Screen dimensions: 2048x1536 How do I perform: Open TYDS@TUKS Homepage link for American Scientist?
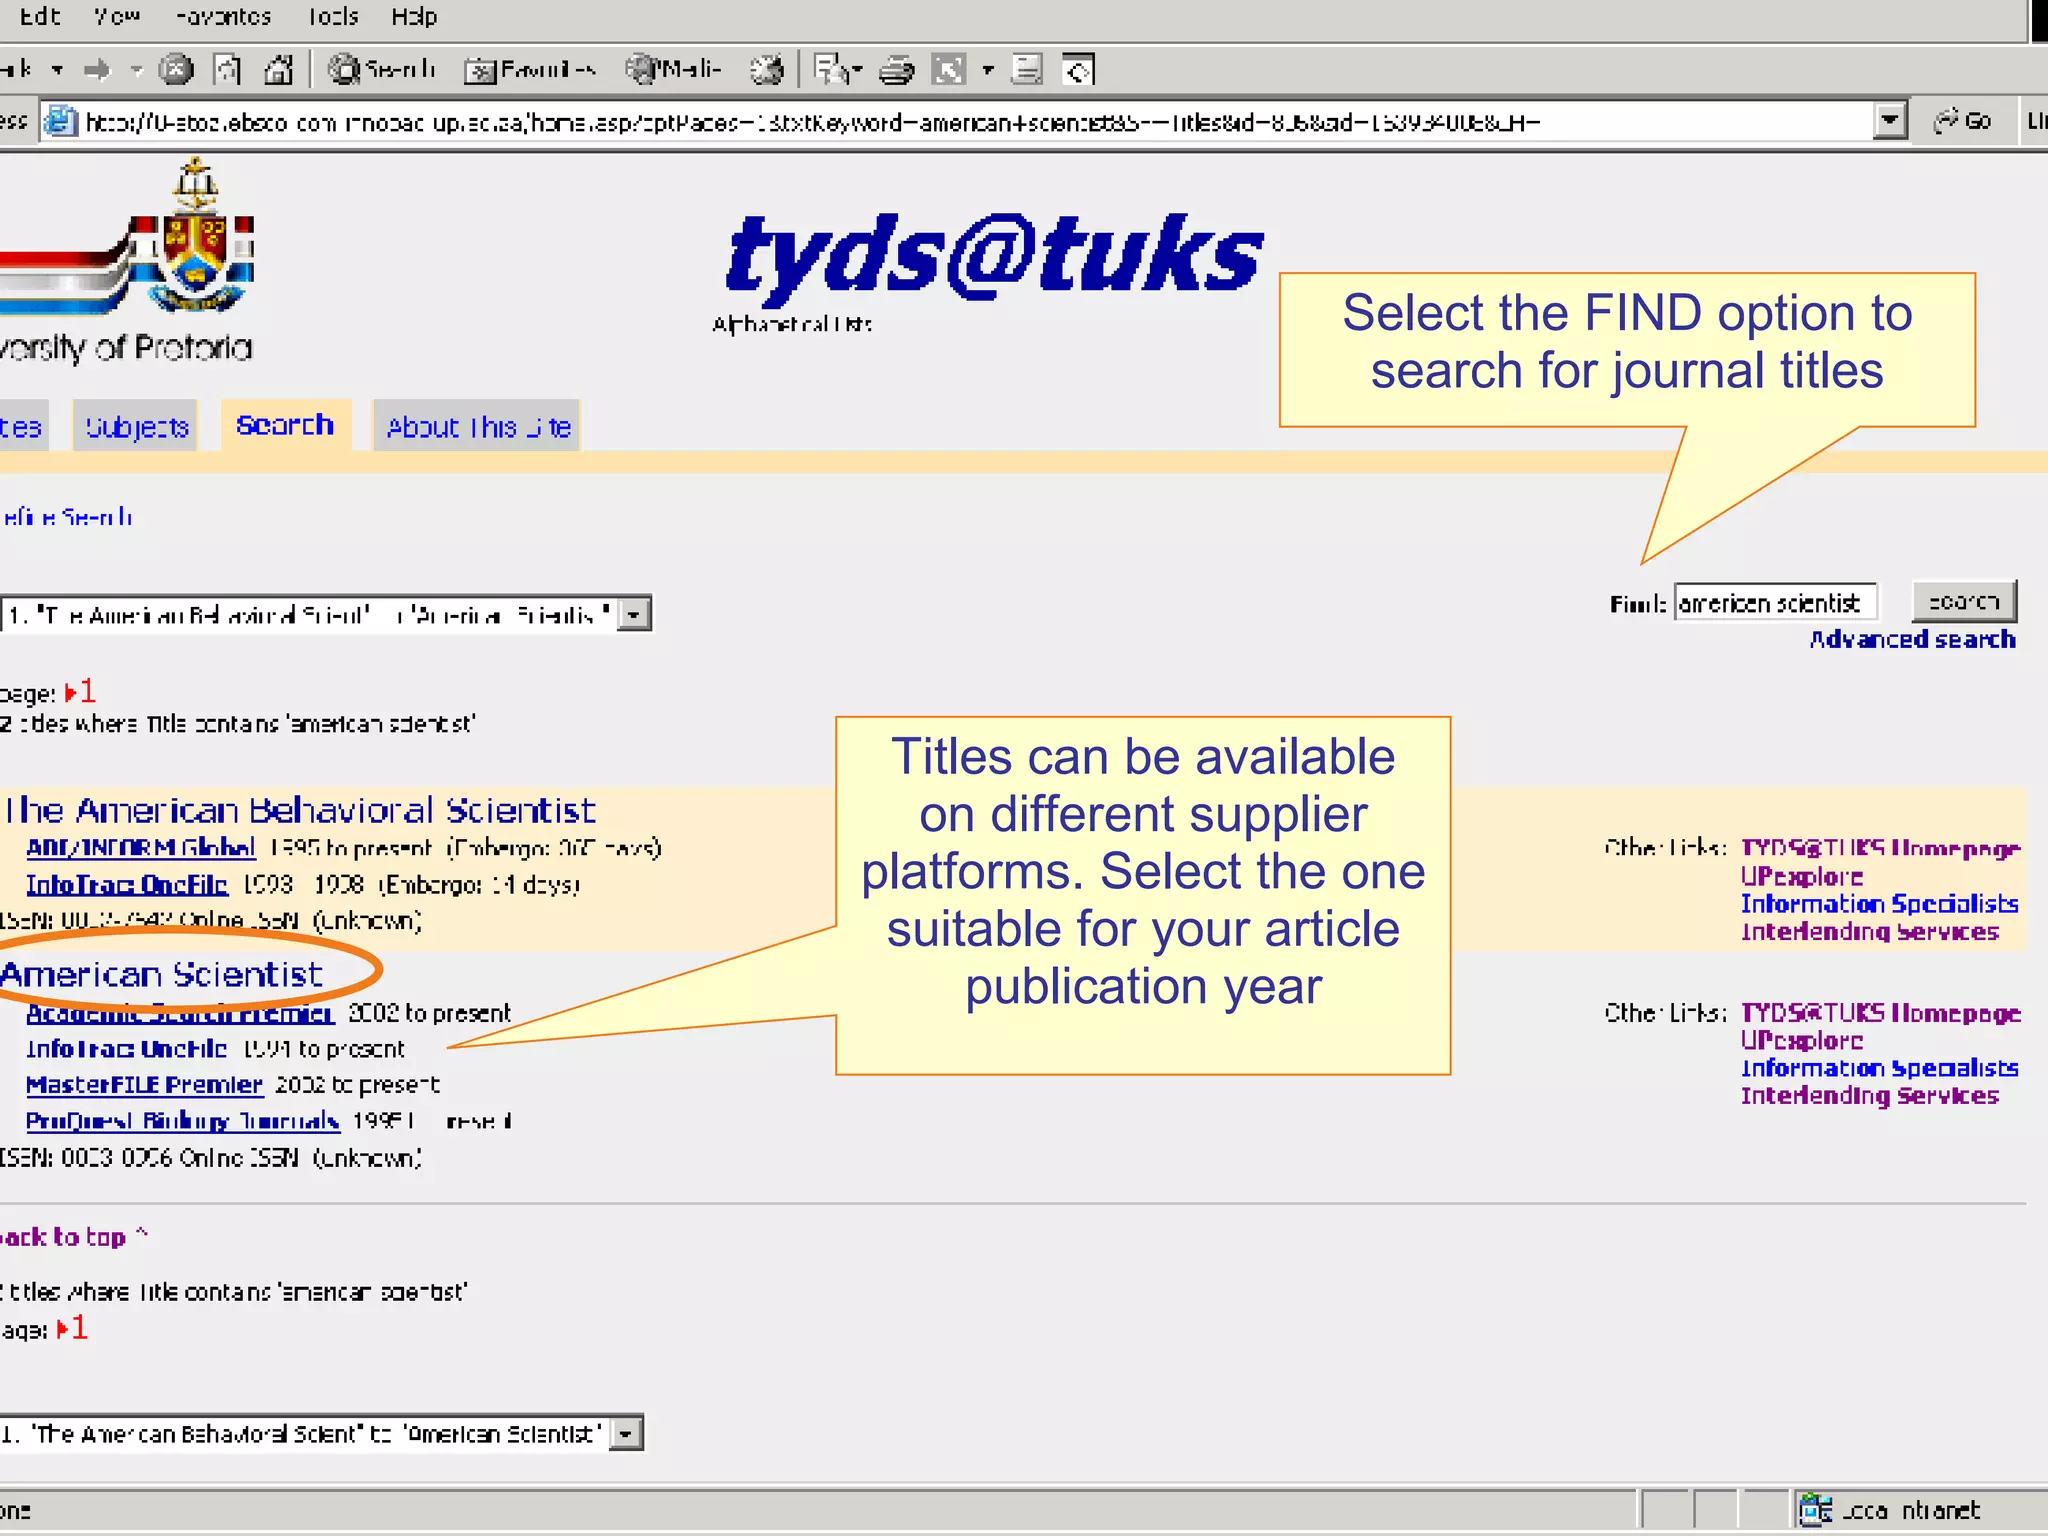[1881, 1013]
